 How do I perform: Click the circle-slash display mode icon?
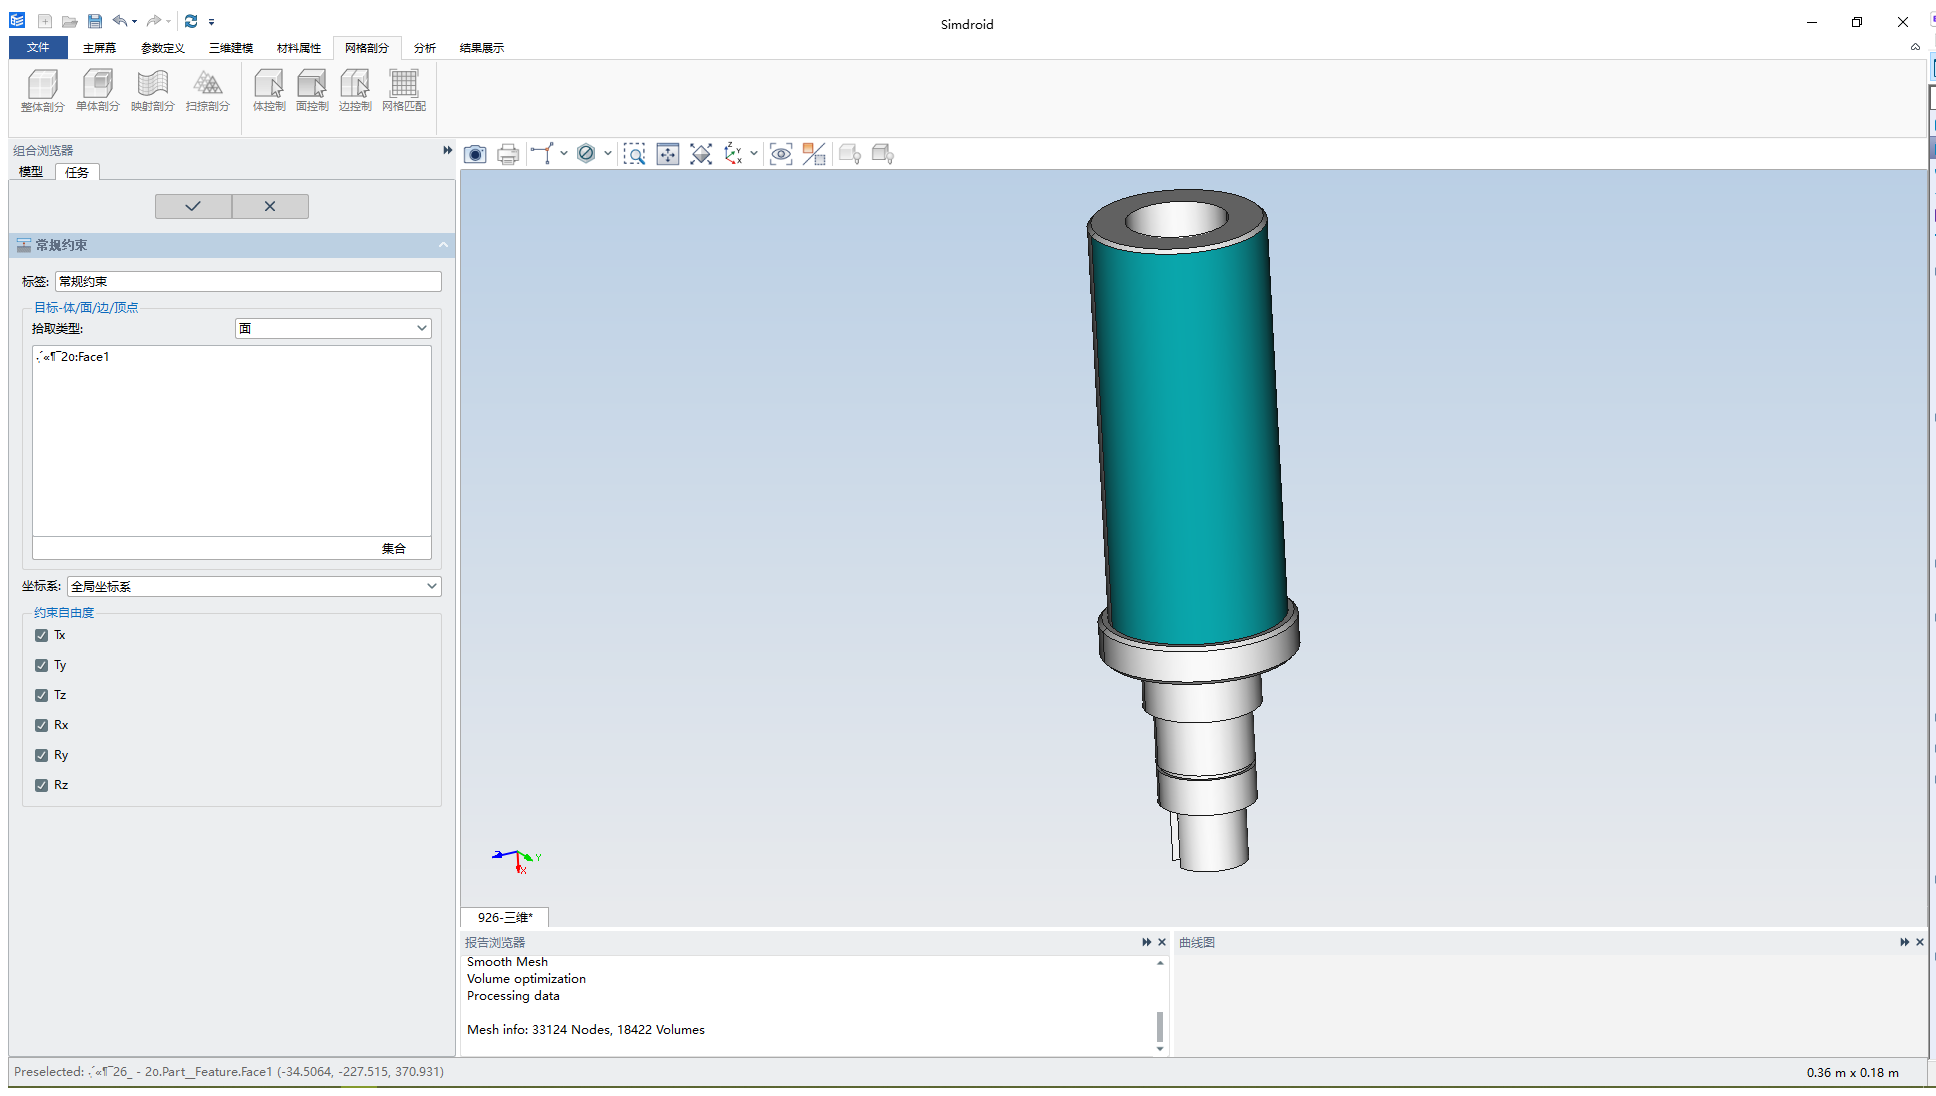click(x=586, y=154)
